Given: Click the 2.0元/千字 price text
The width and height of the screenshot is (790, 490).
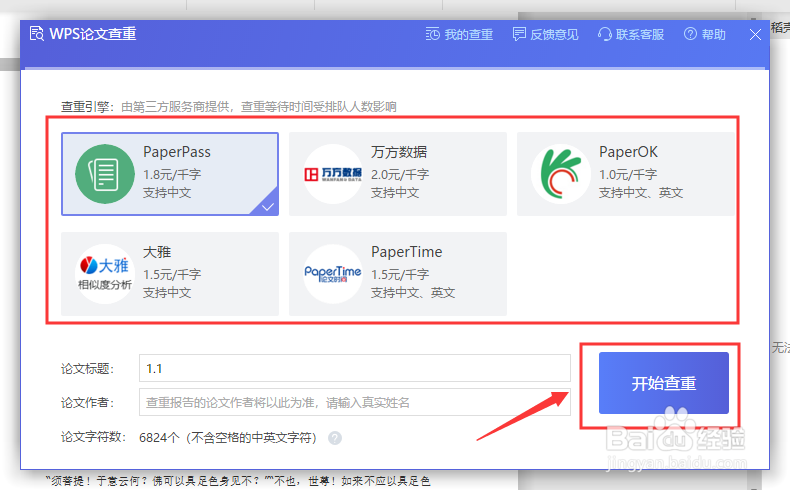Looking at the screenshot, I should tap(400, 174).
